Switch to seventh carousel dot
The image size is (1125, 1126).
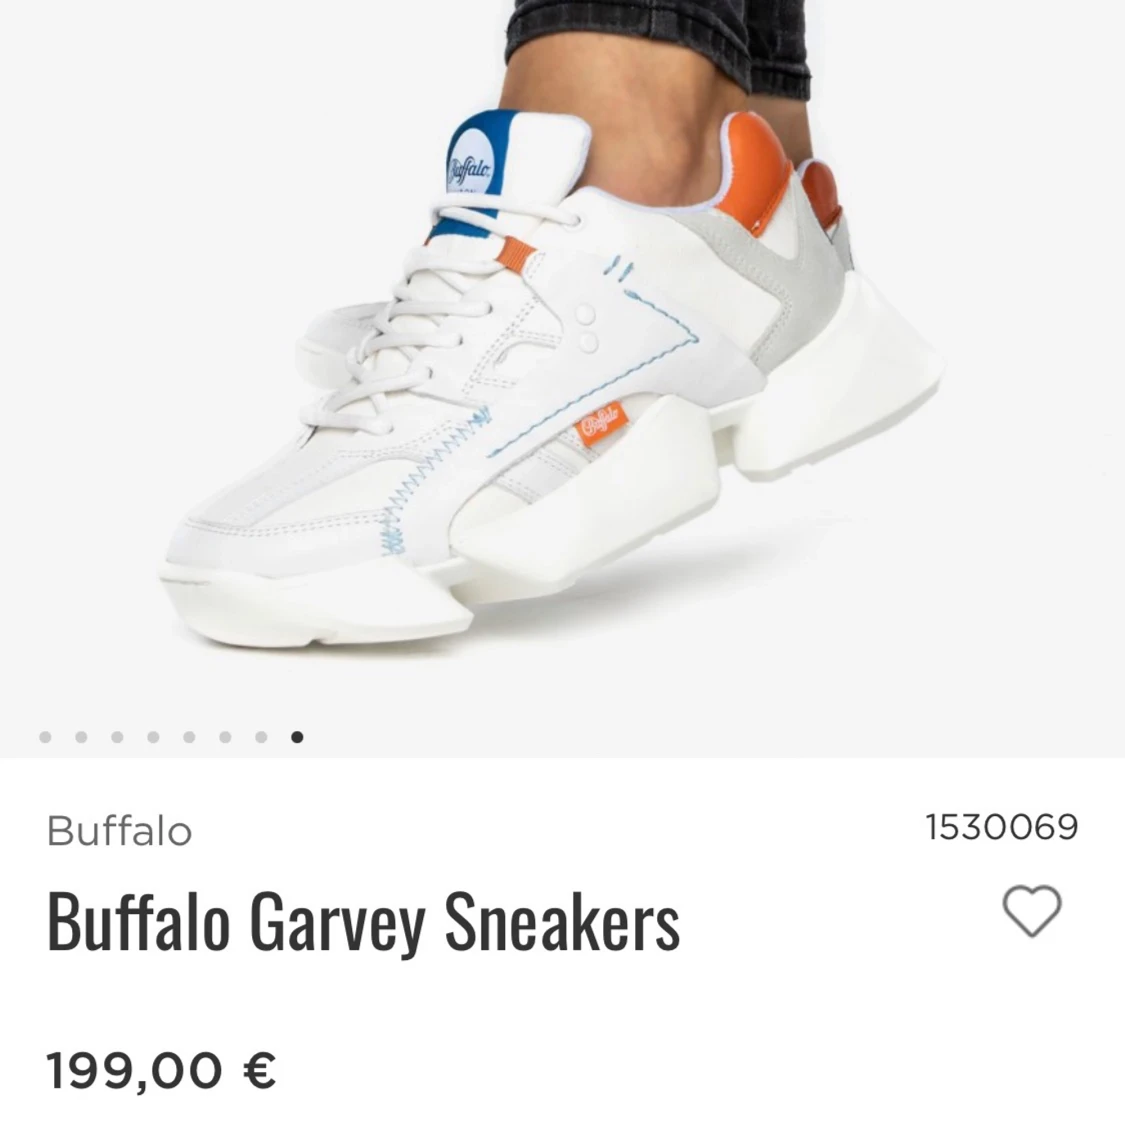261,737
